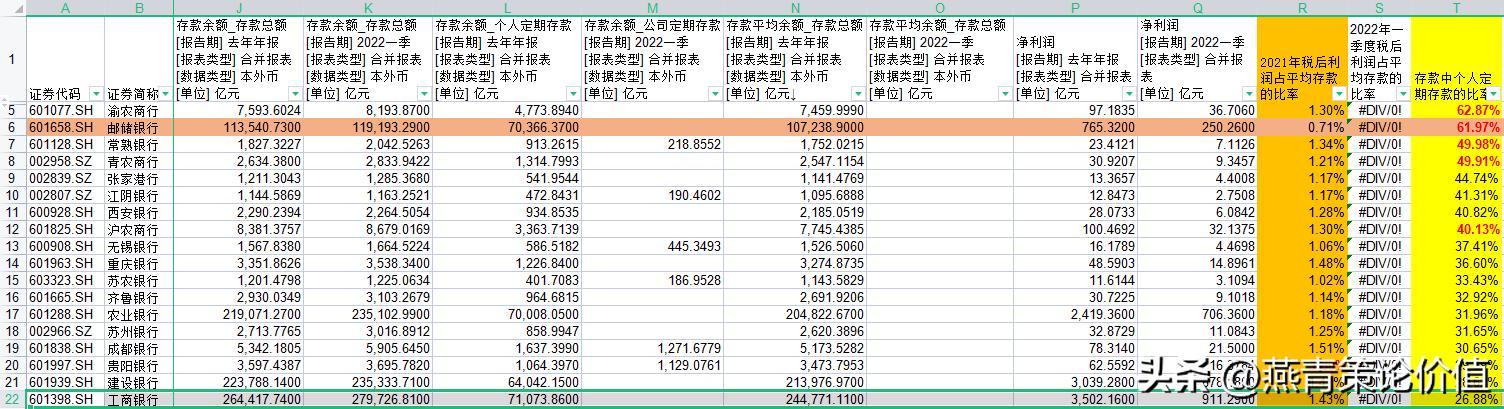The image size is (1504, 409).
Task: Open the filter dropdown in column P header
Action: pyautogui.click(x=1128, y=93)
